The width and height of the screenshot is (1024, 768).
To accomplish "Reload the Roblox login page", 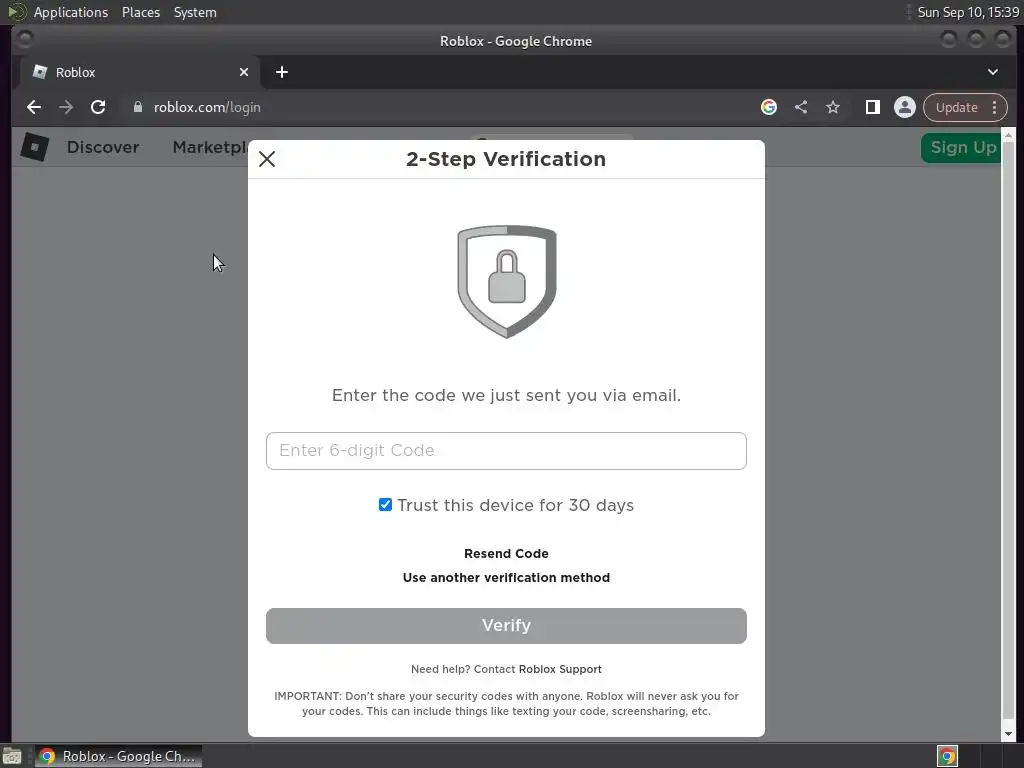I will coord(98,107).
